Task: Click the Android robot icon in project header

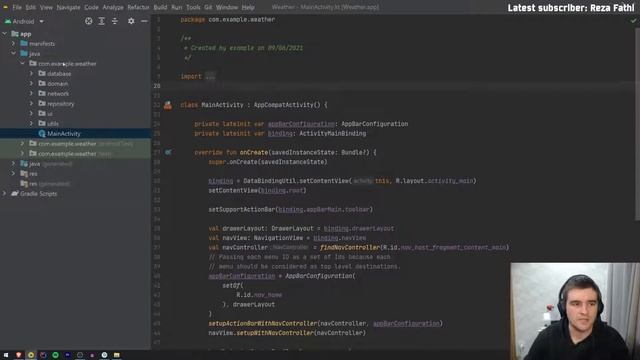Action: tap(8, 21)
